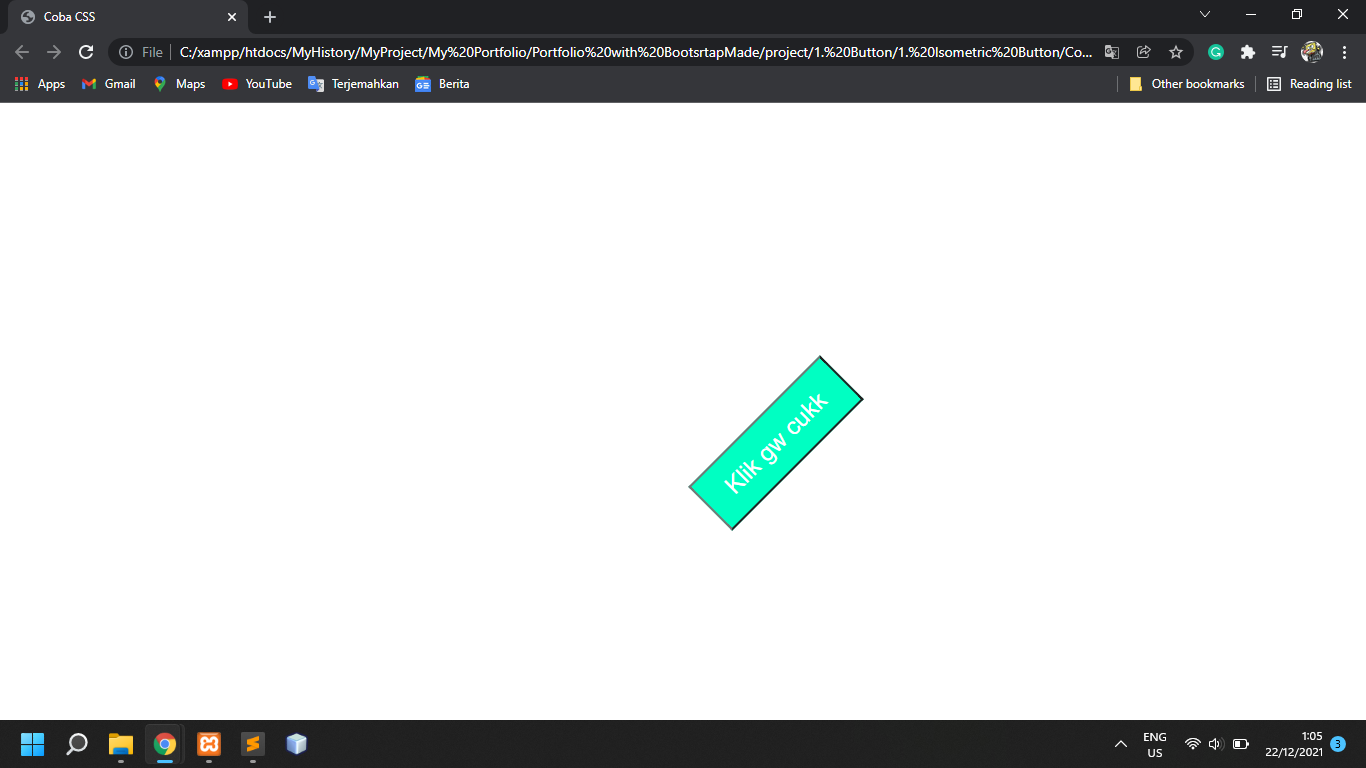The height and width of the screenshot is (768, 1366).
Task: Open the YouTube bookmark
Action: pyautogui.click(x=257, y=84)
